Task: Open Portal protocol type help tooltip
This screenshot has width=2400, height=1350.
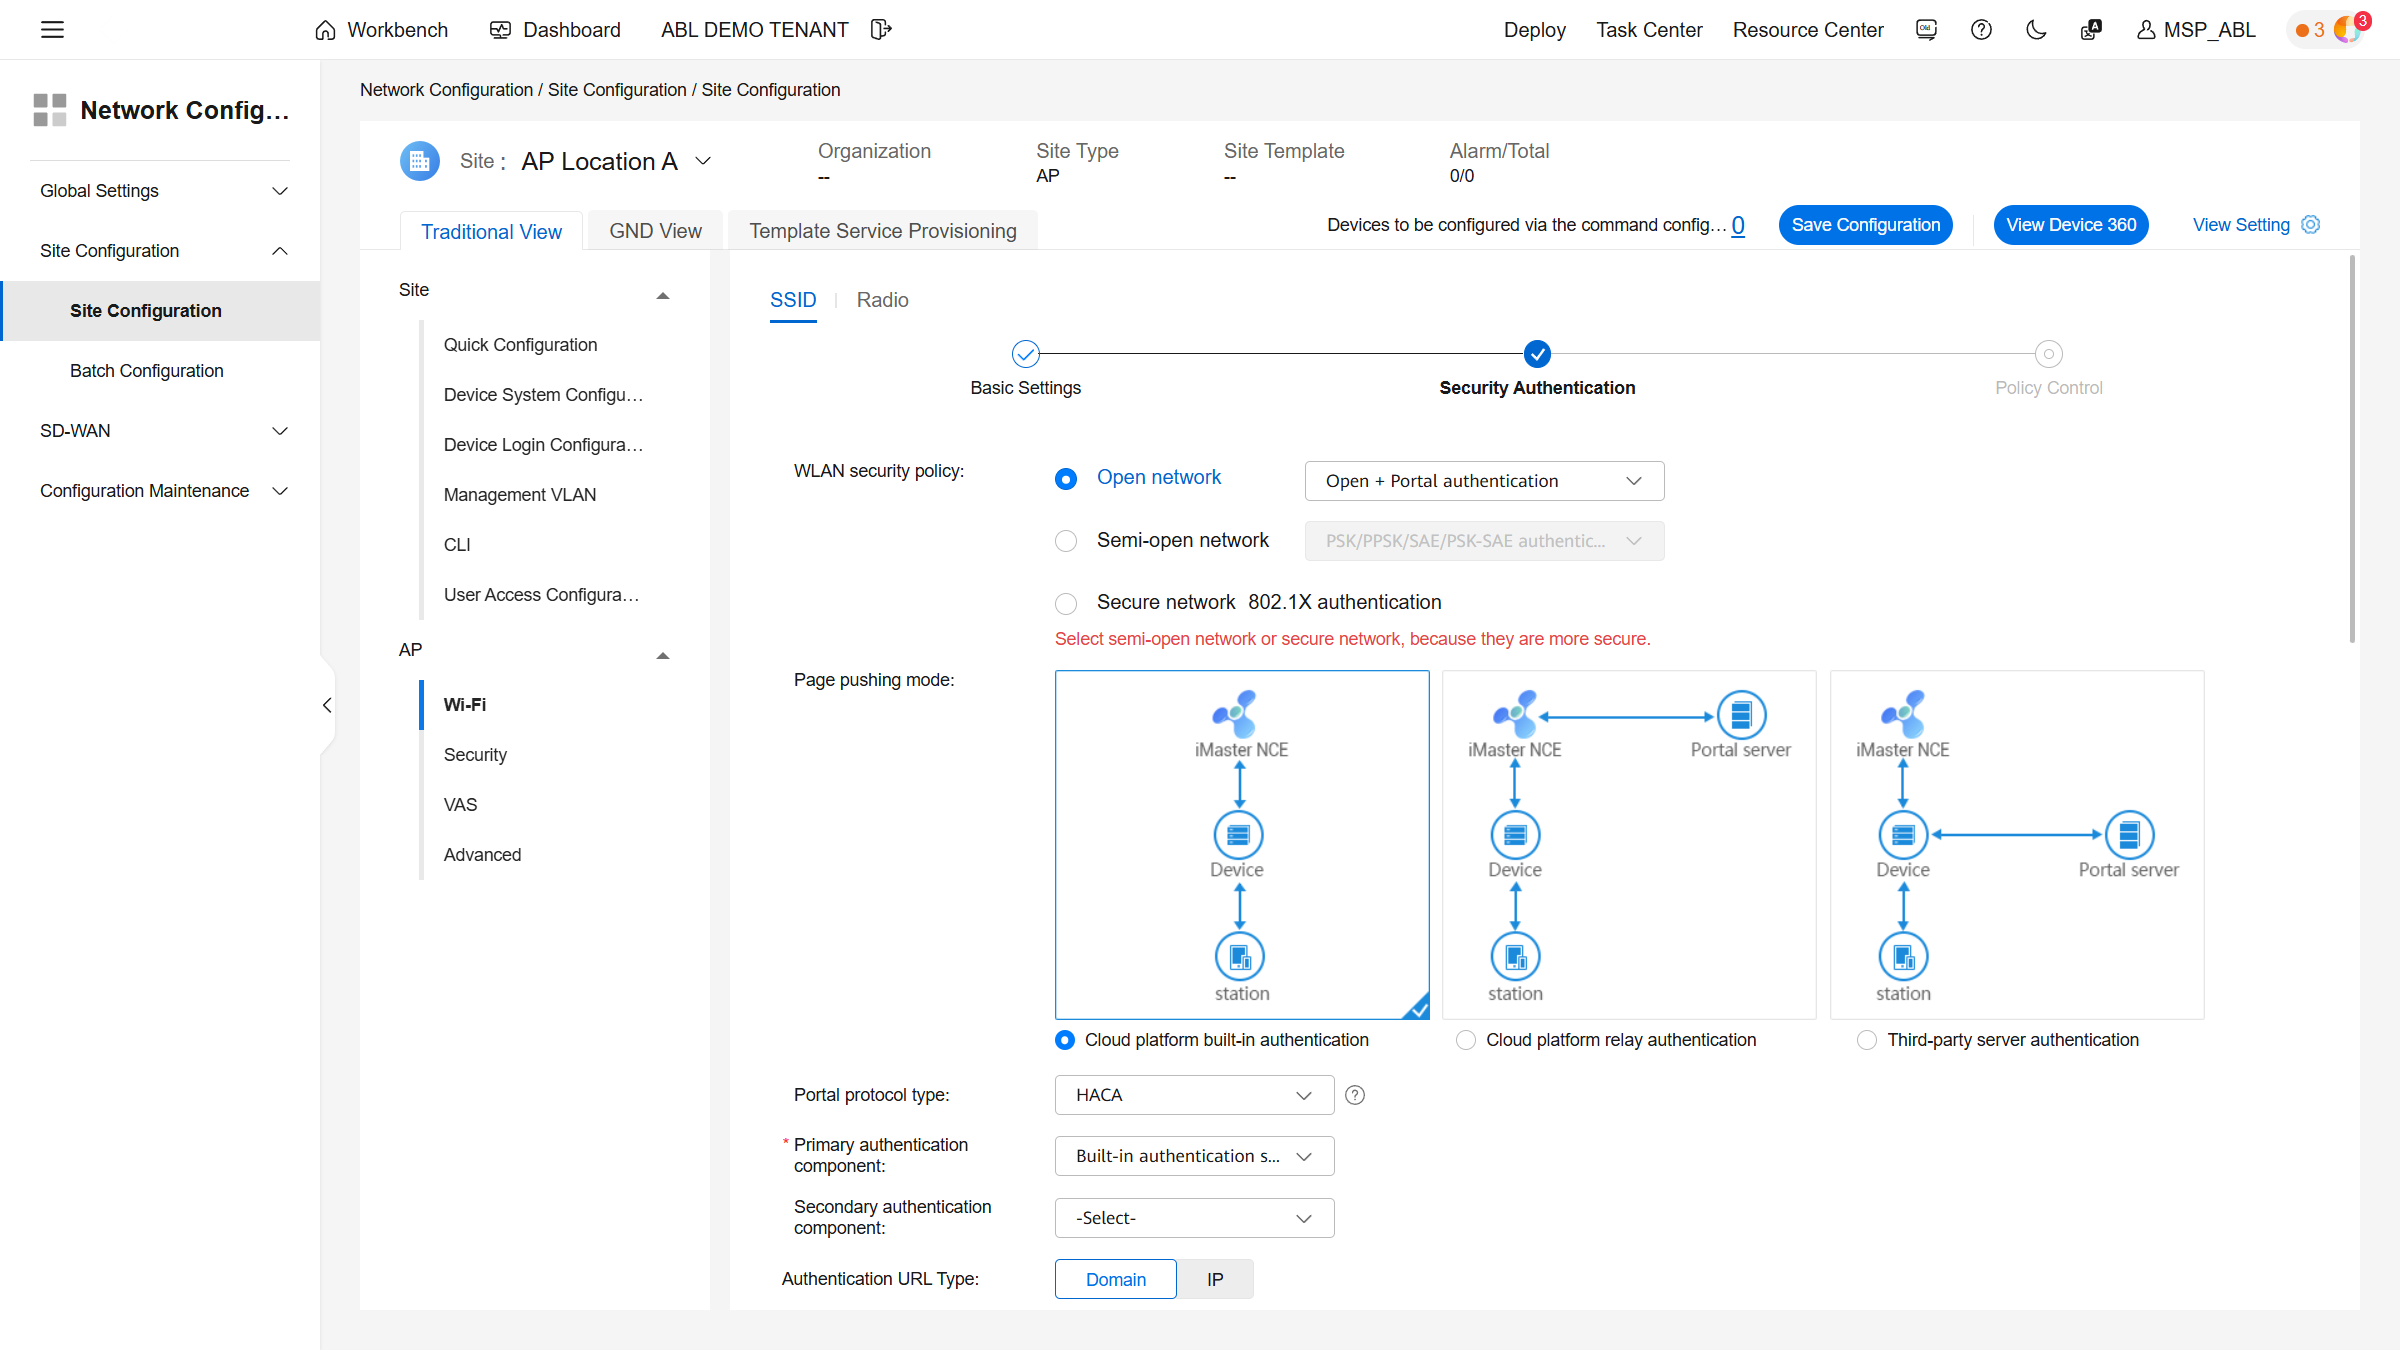Action: coord(1355,1095)
